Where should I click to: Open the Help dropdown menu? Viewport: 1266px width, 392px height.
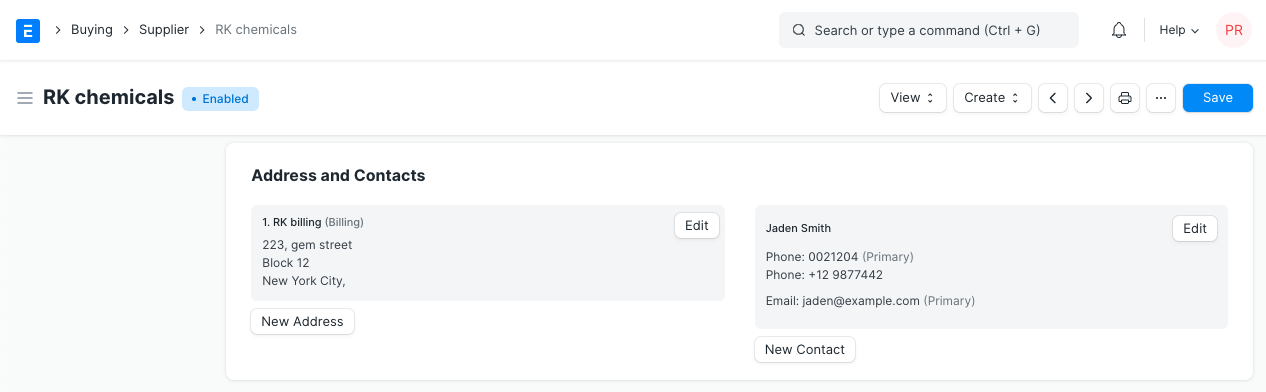click(x=1179, y=30)
